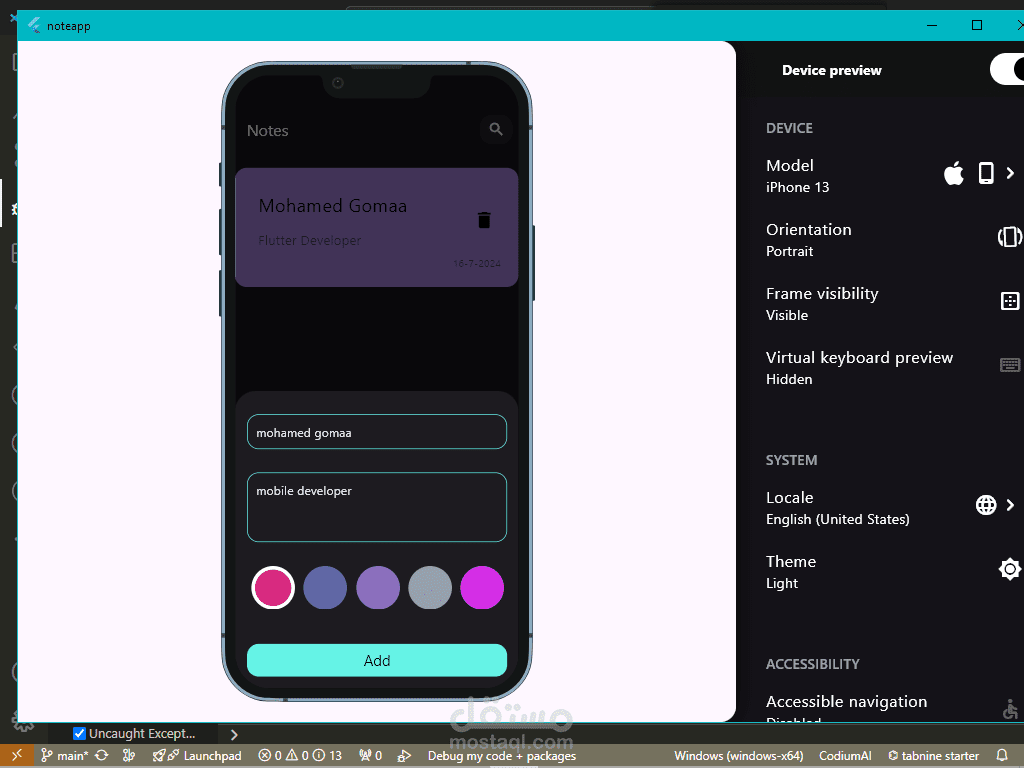Open the Mohamed Gomaa note card
This screenshot has height=768, width=1024.
pos(376,227)
